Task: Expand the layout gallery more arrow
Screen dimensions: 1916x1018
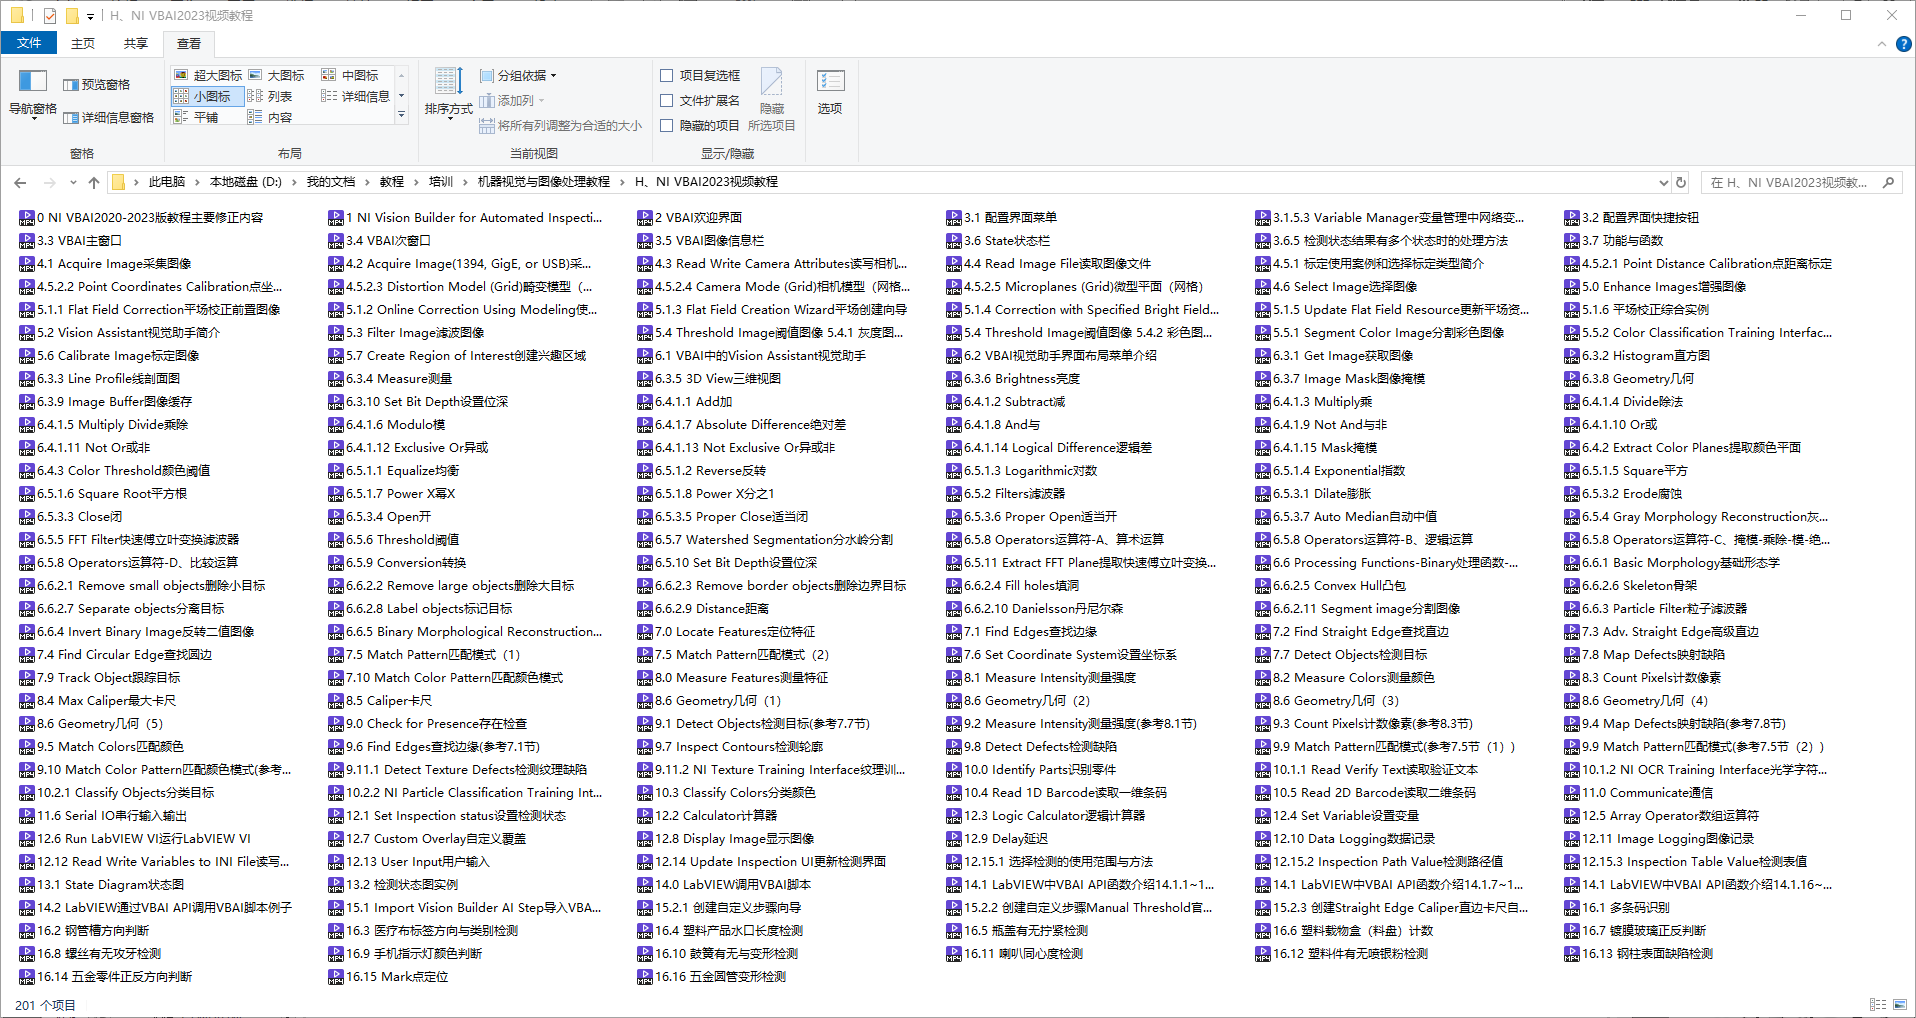Action: pos(402,116)
